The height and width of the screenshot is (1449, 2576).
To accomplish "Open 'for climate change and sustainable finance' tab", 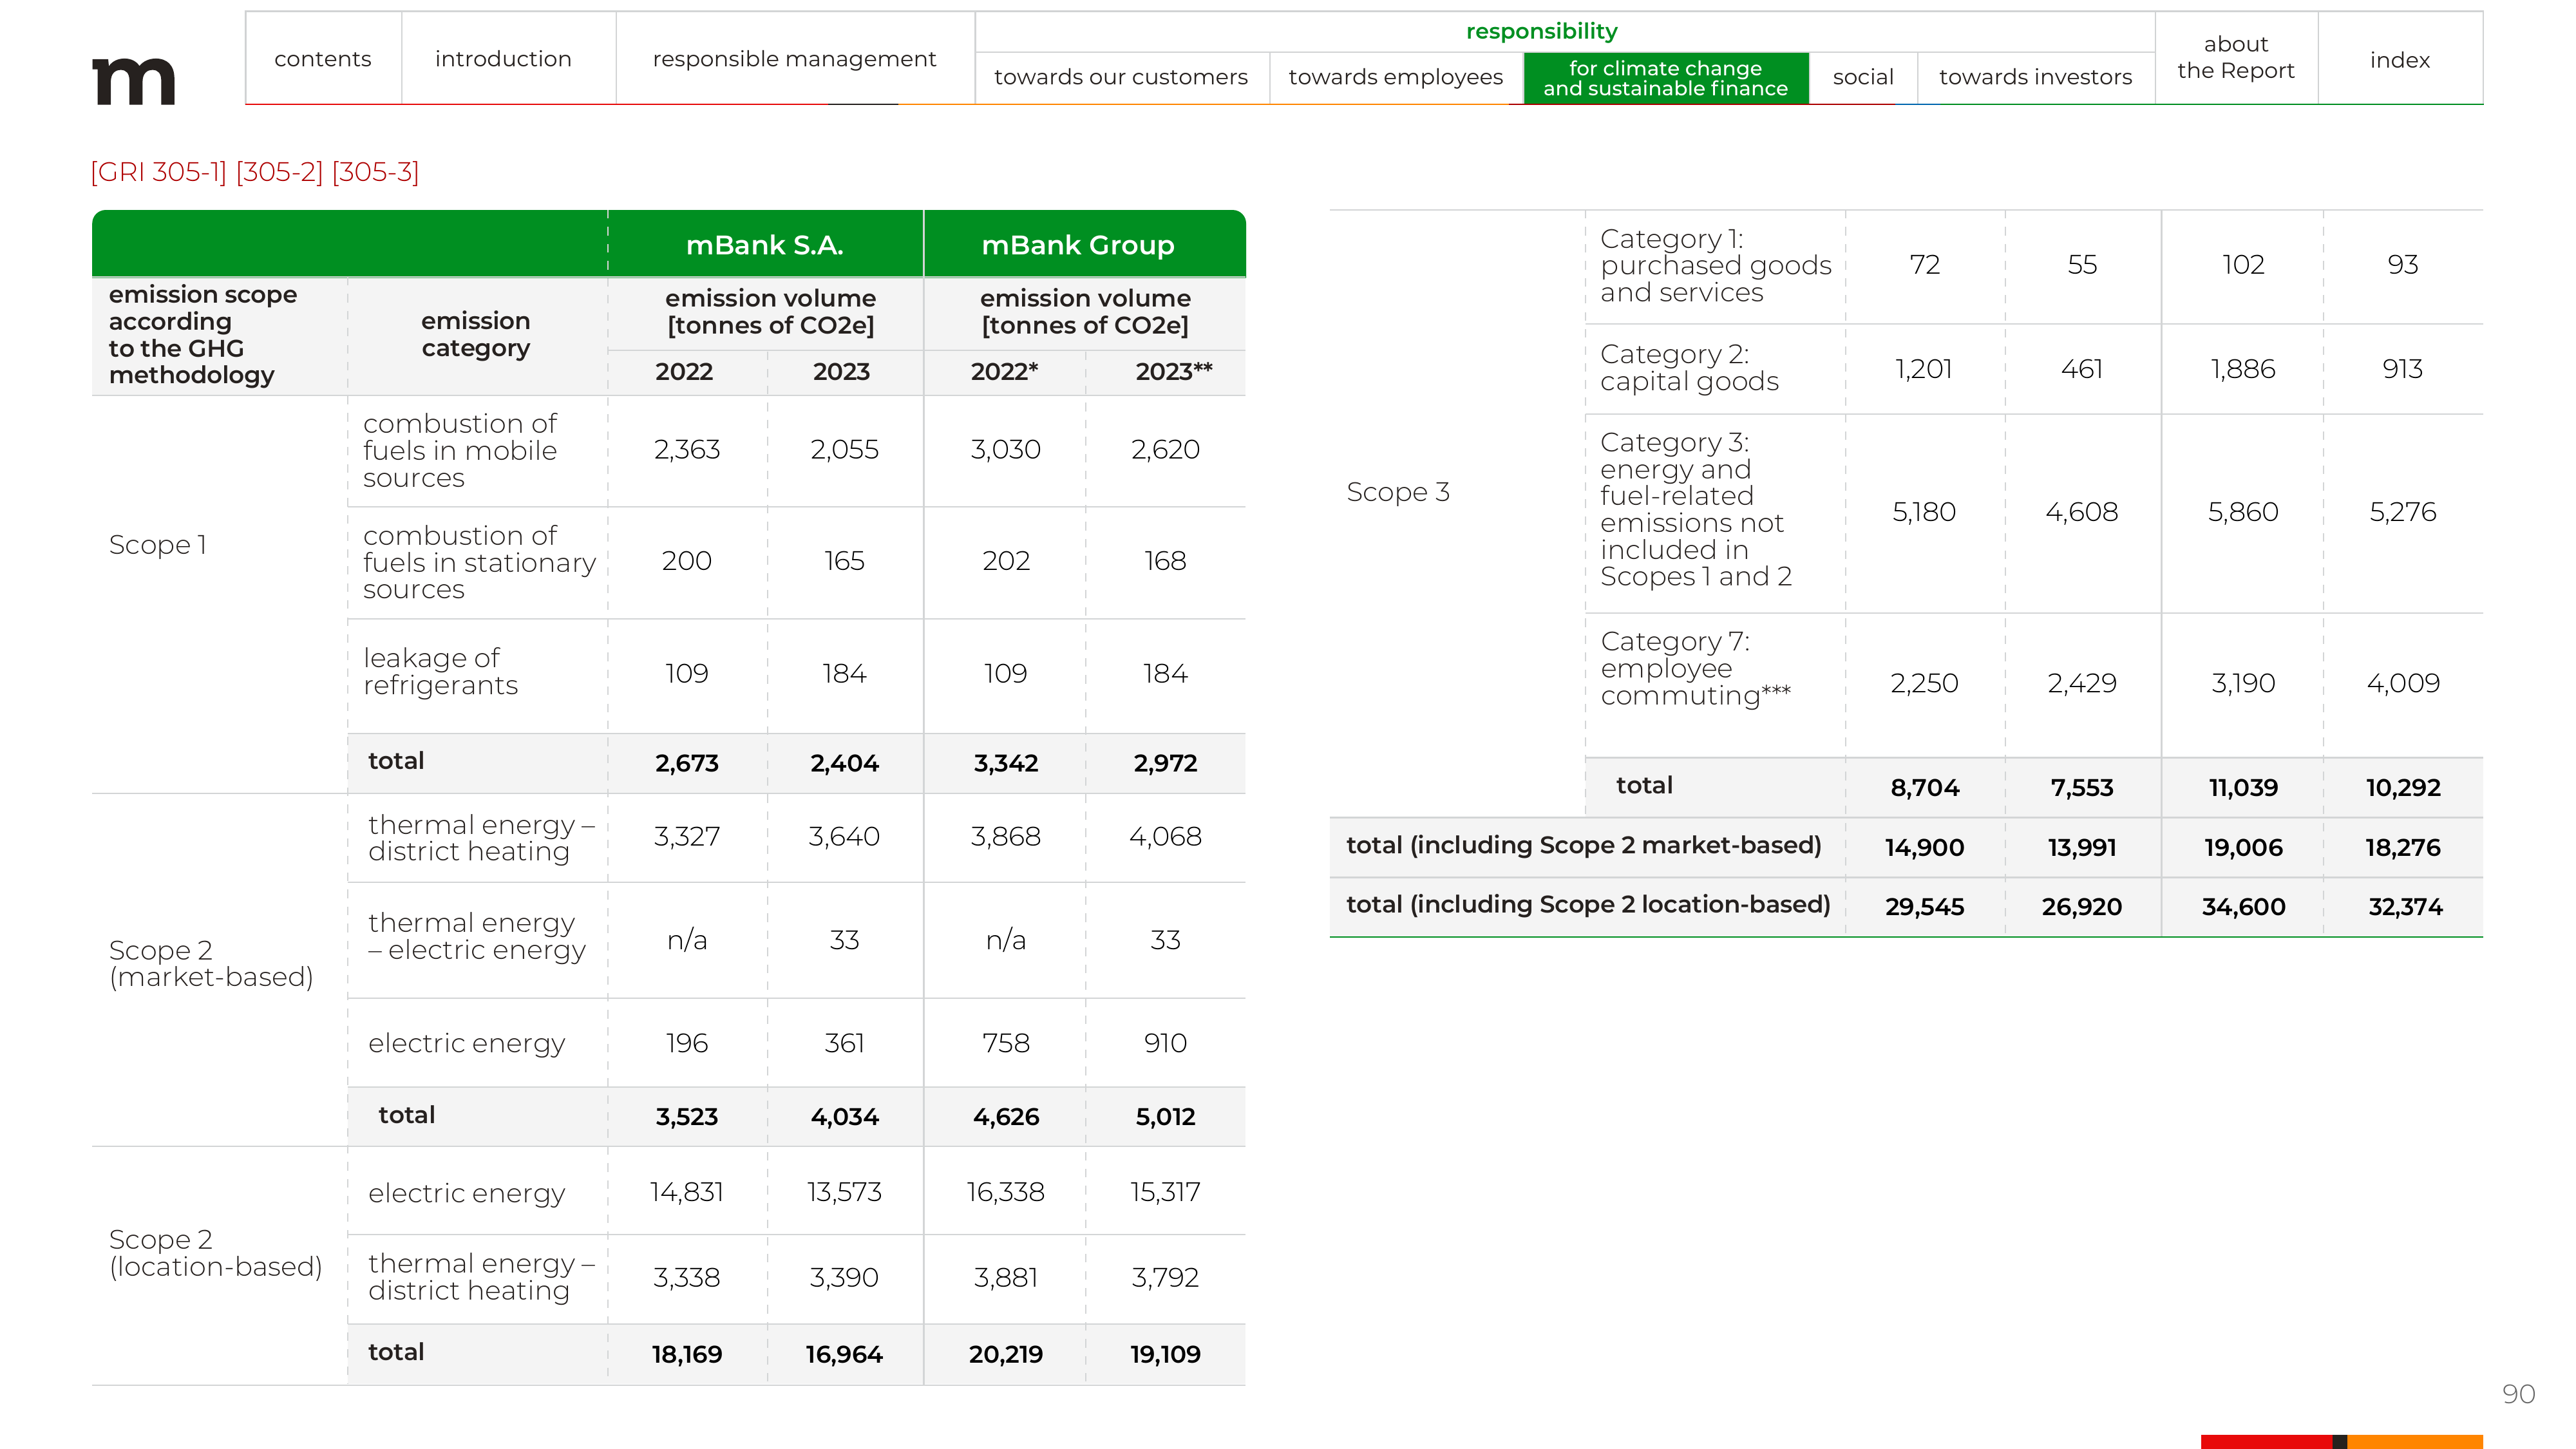I will coord(1665,78).
